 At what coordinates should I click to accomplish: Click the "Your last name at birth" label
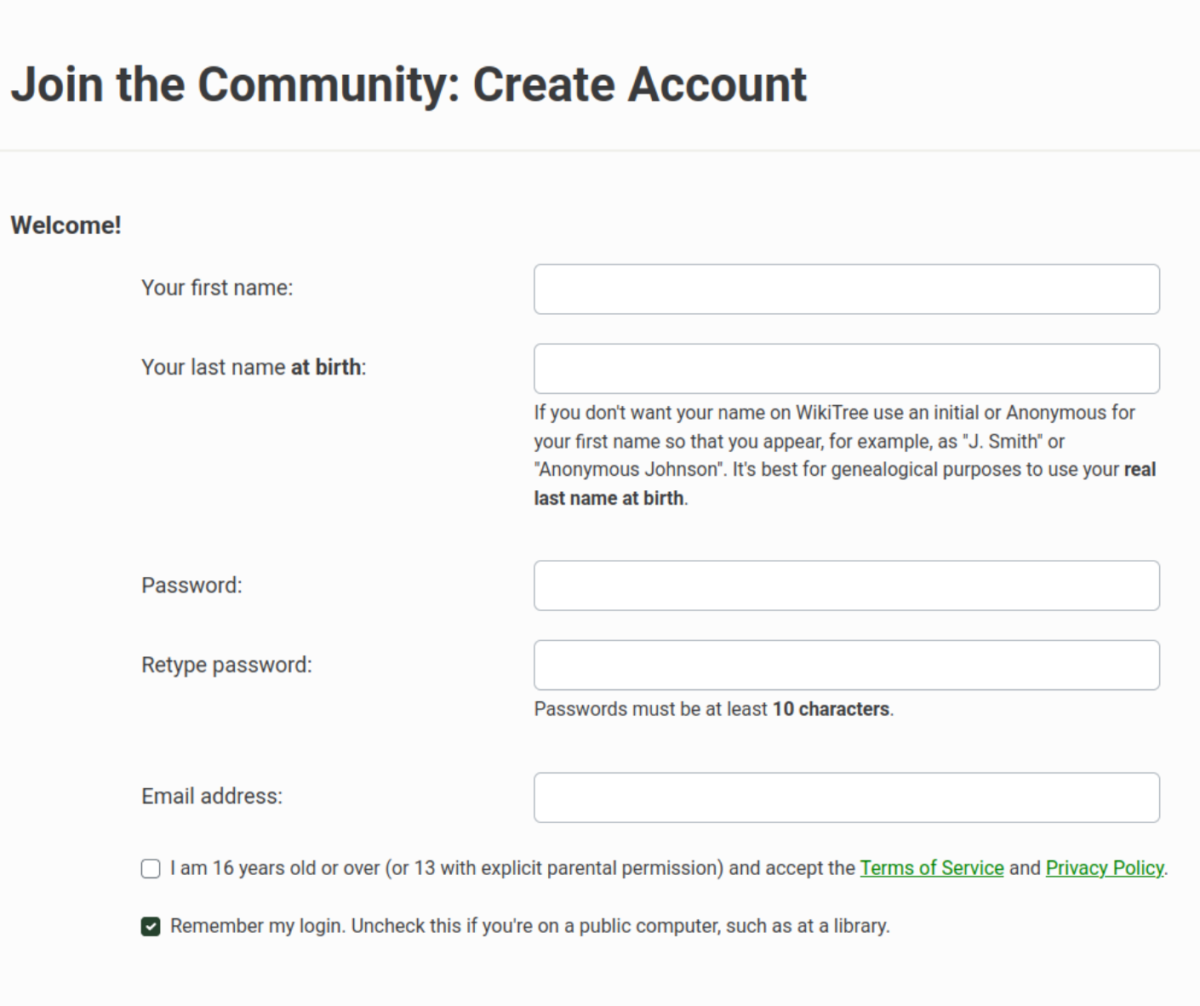coord(254,367)
